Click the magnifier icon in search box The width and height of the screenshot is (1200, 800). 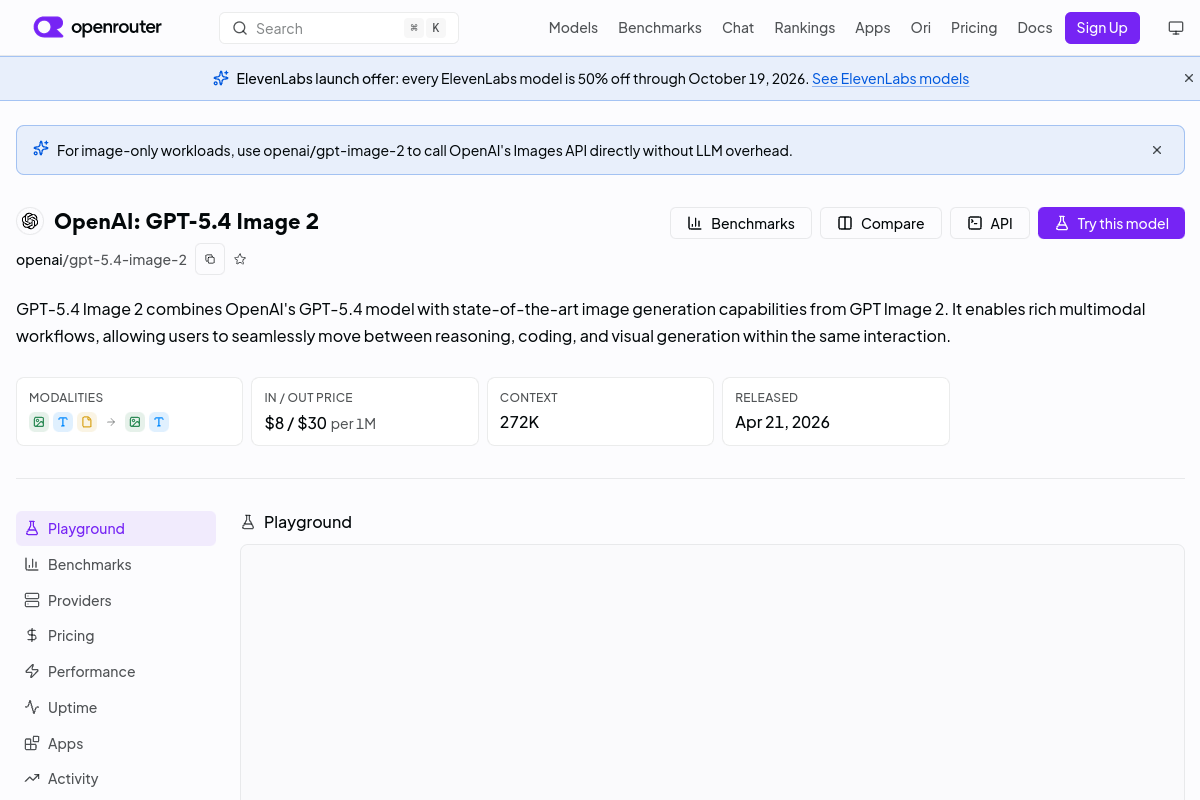240,28
